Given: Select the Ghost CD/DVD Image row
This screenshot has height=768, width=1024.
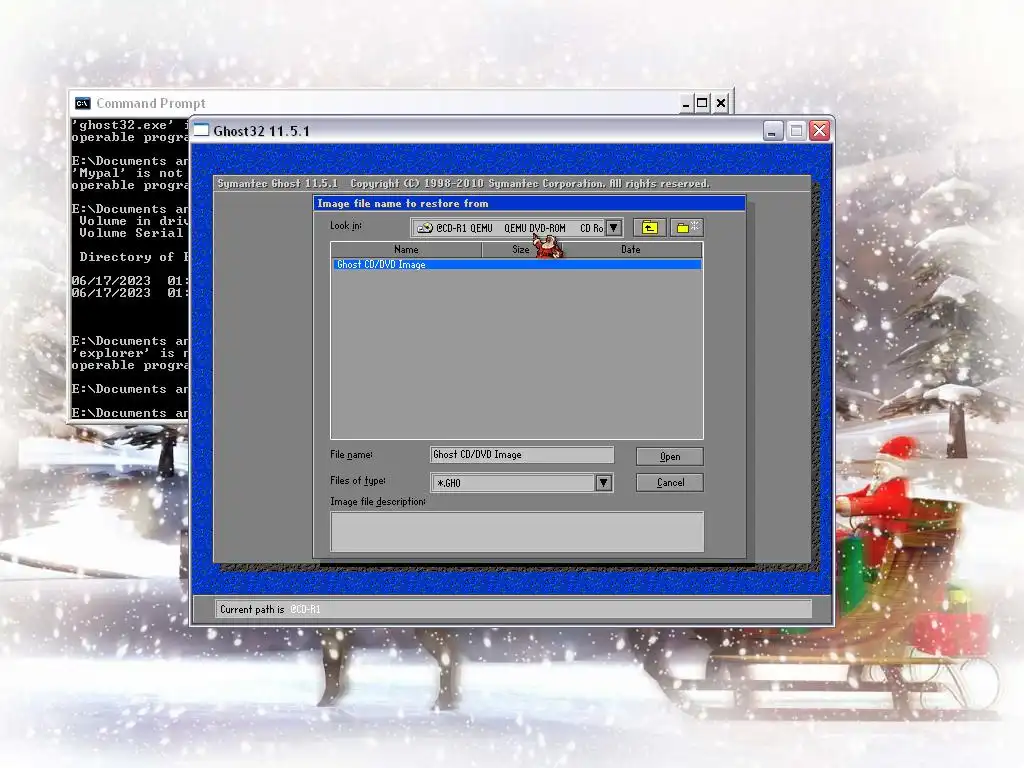Looking at the screenshot, I should click(x=517, y=264).
